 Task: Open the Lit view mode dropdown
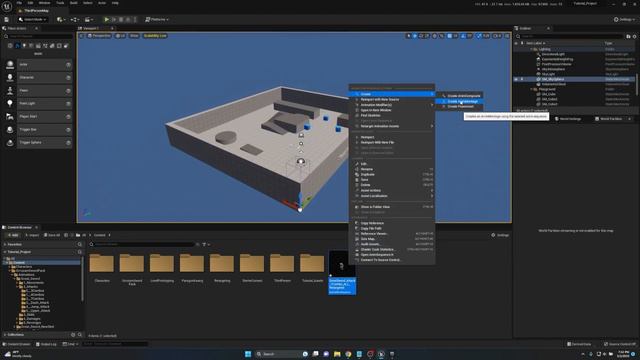pos(120,36)
